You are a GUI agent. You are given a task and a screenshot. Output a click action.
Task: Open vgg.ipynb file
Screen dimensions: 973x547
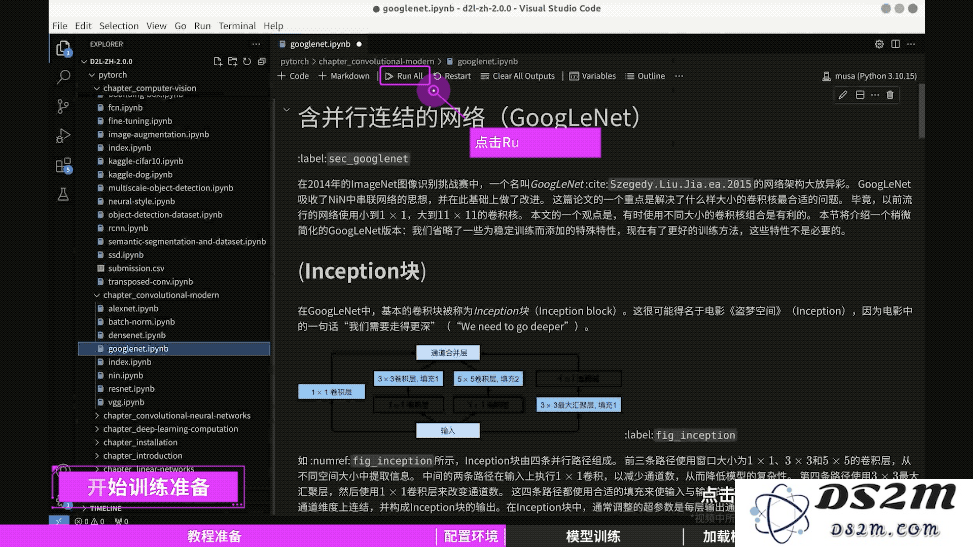coord(126,402)
